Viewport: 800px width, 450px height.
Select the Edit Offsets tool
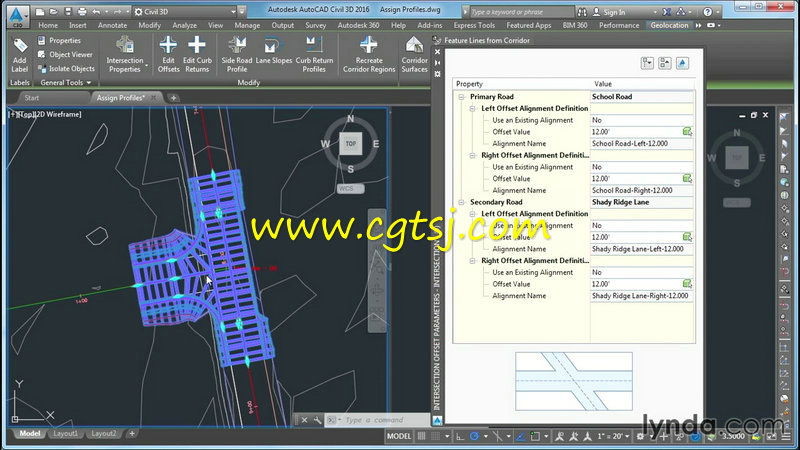coord(168,55)
